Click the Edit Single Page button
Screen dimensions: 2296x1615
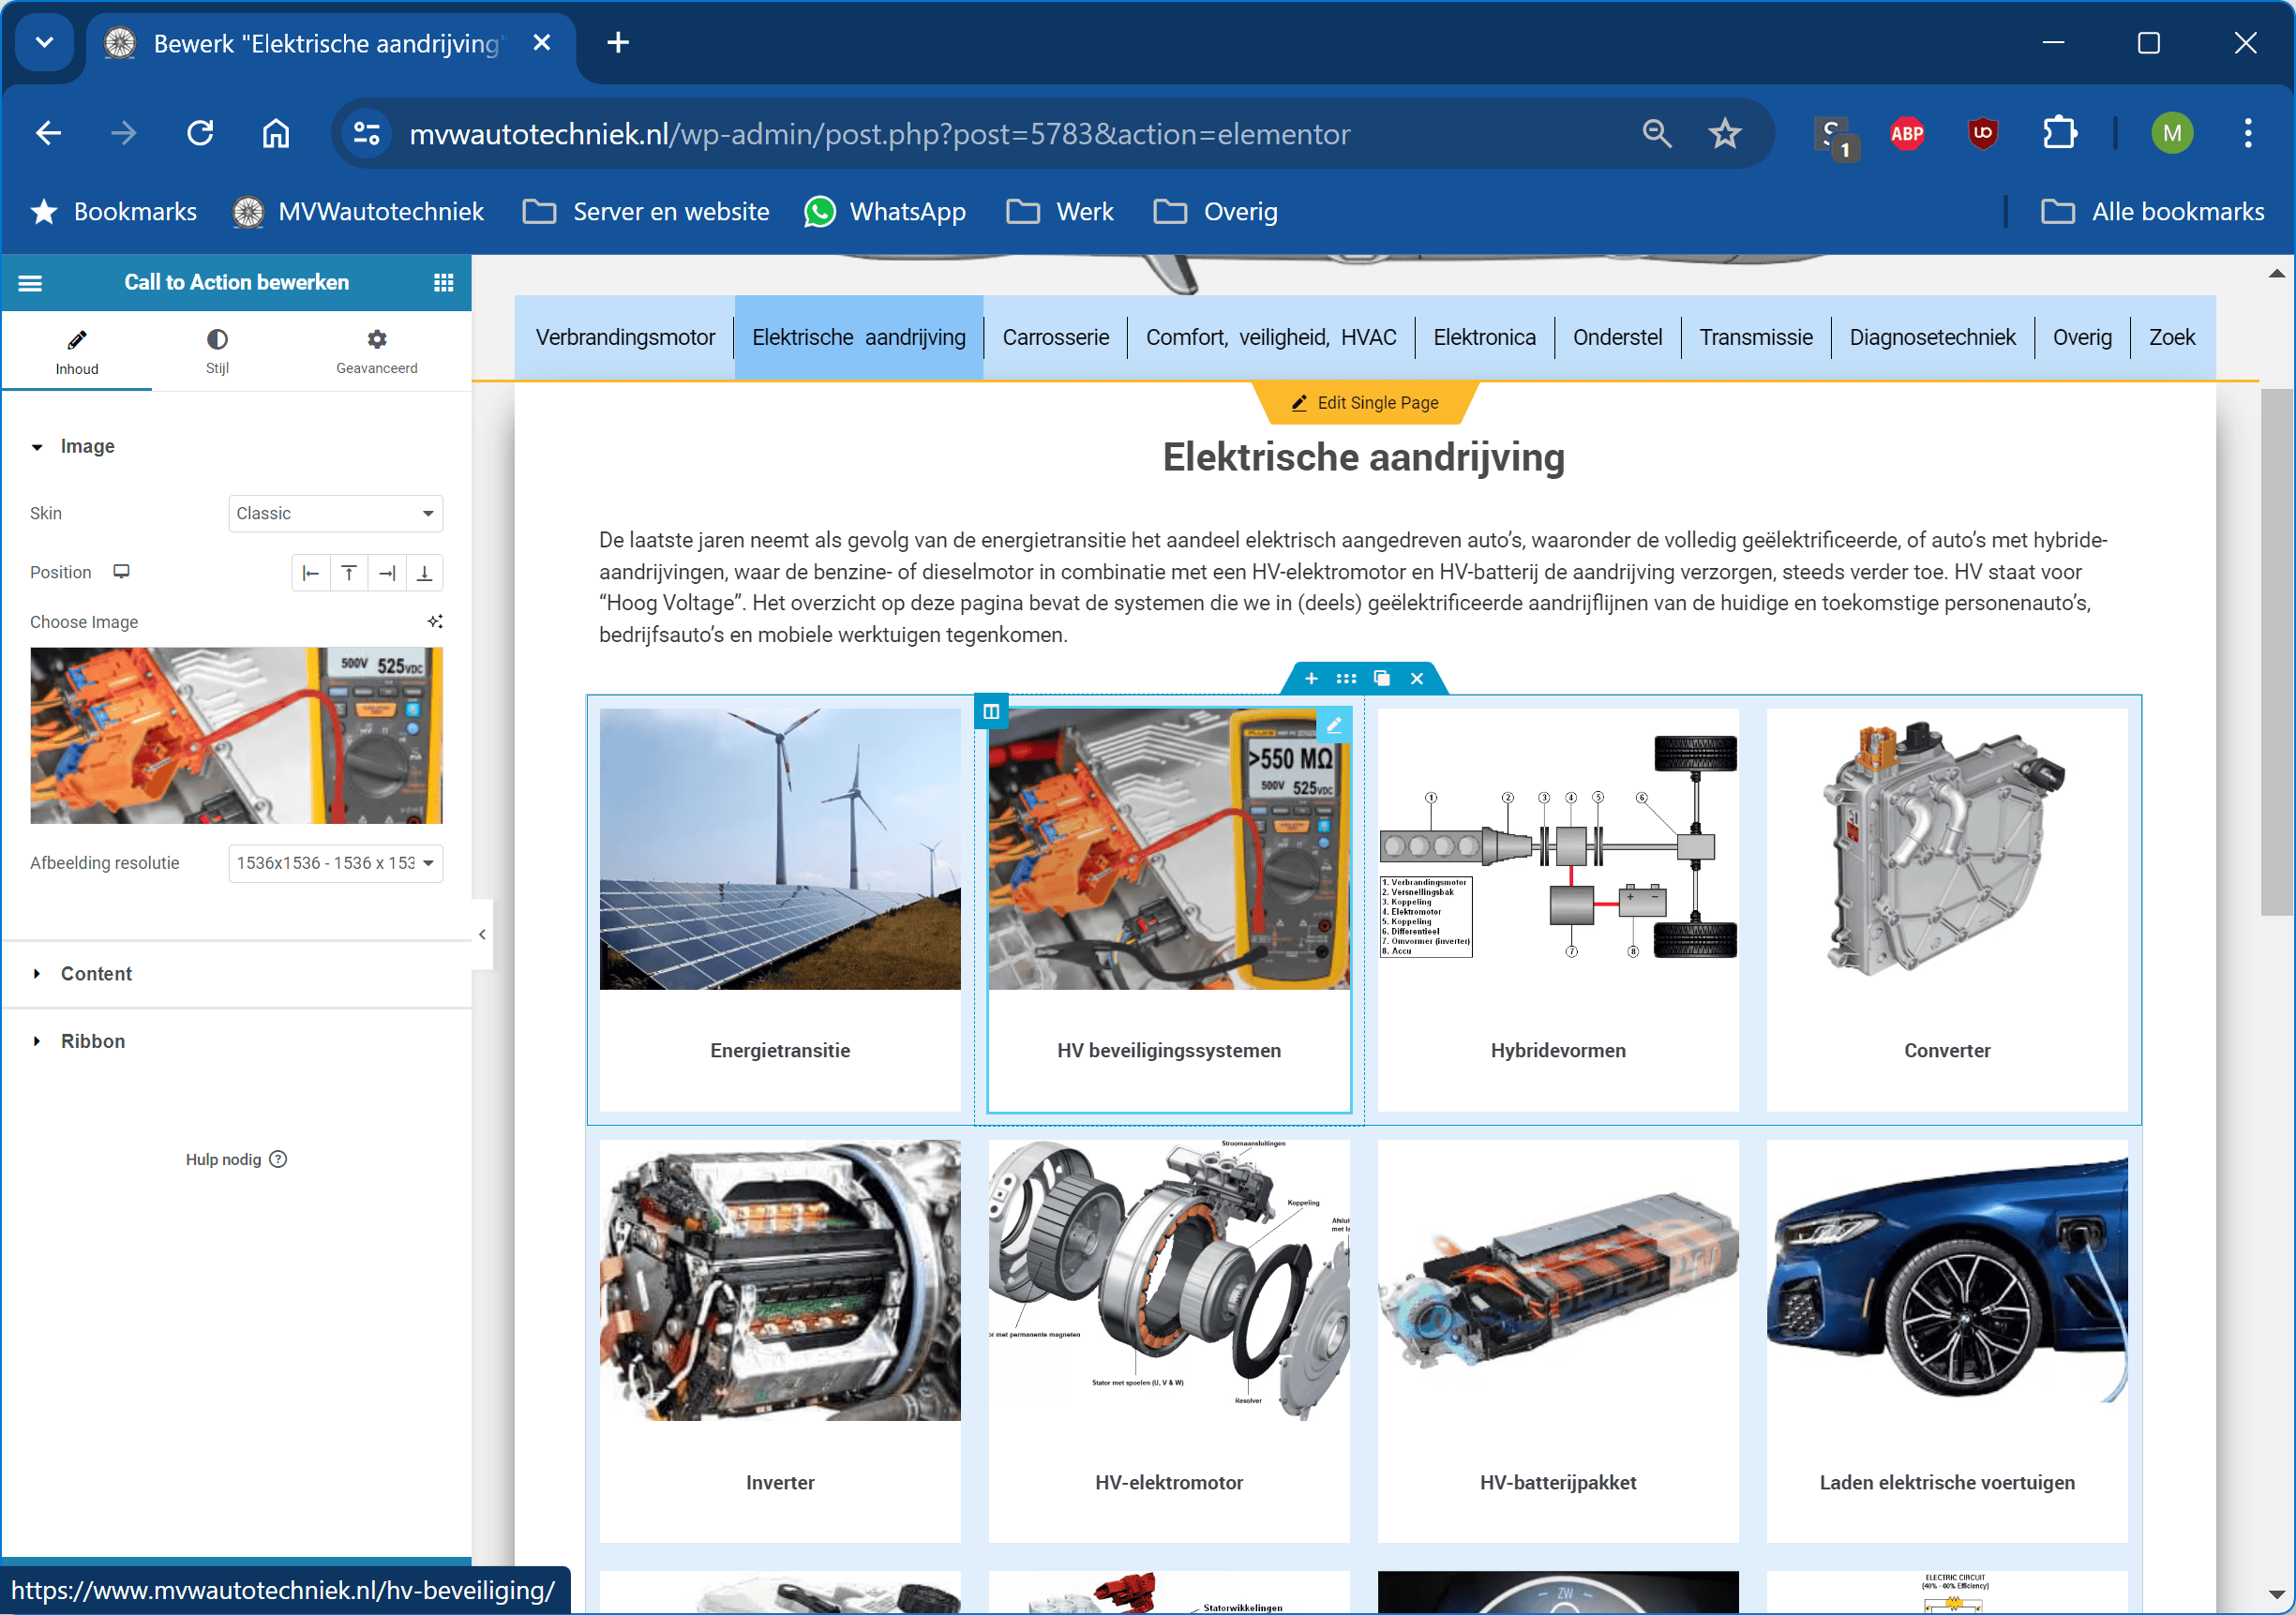(1364, 402)
